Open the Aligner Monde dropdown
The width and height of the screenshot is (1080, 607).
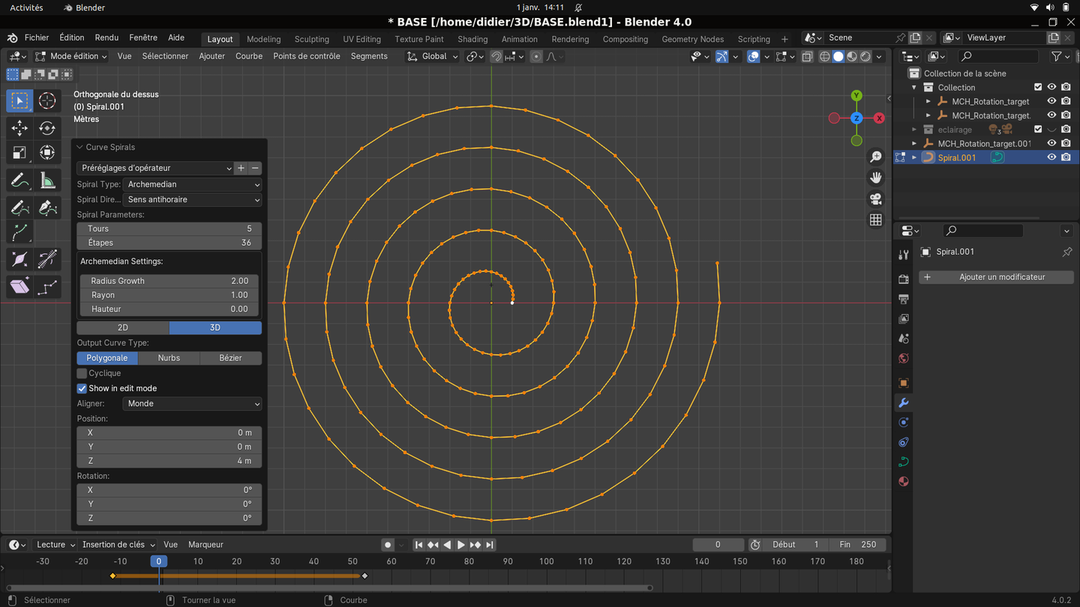point(193,404)
